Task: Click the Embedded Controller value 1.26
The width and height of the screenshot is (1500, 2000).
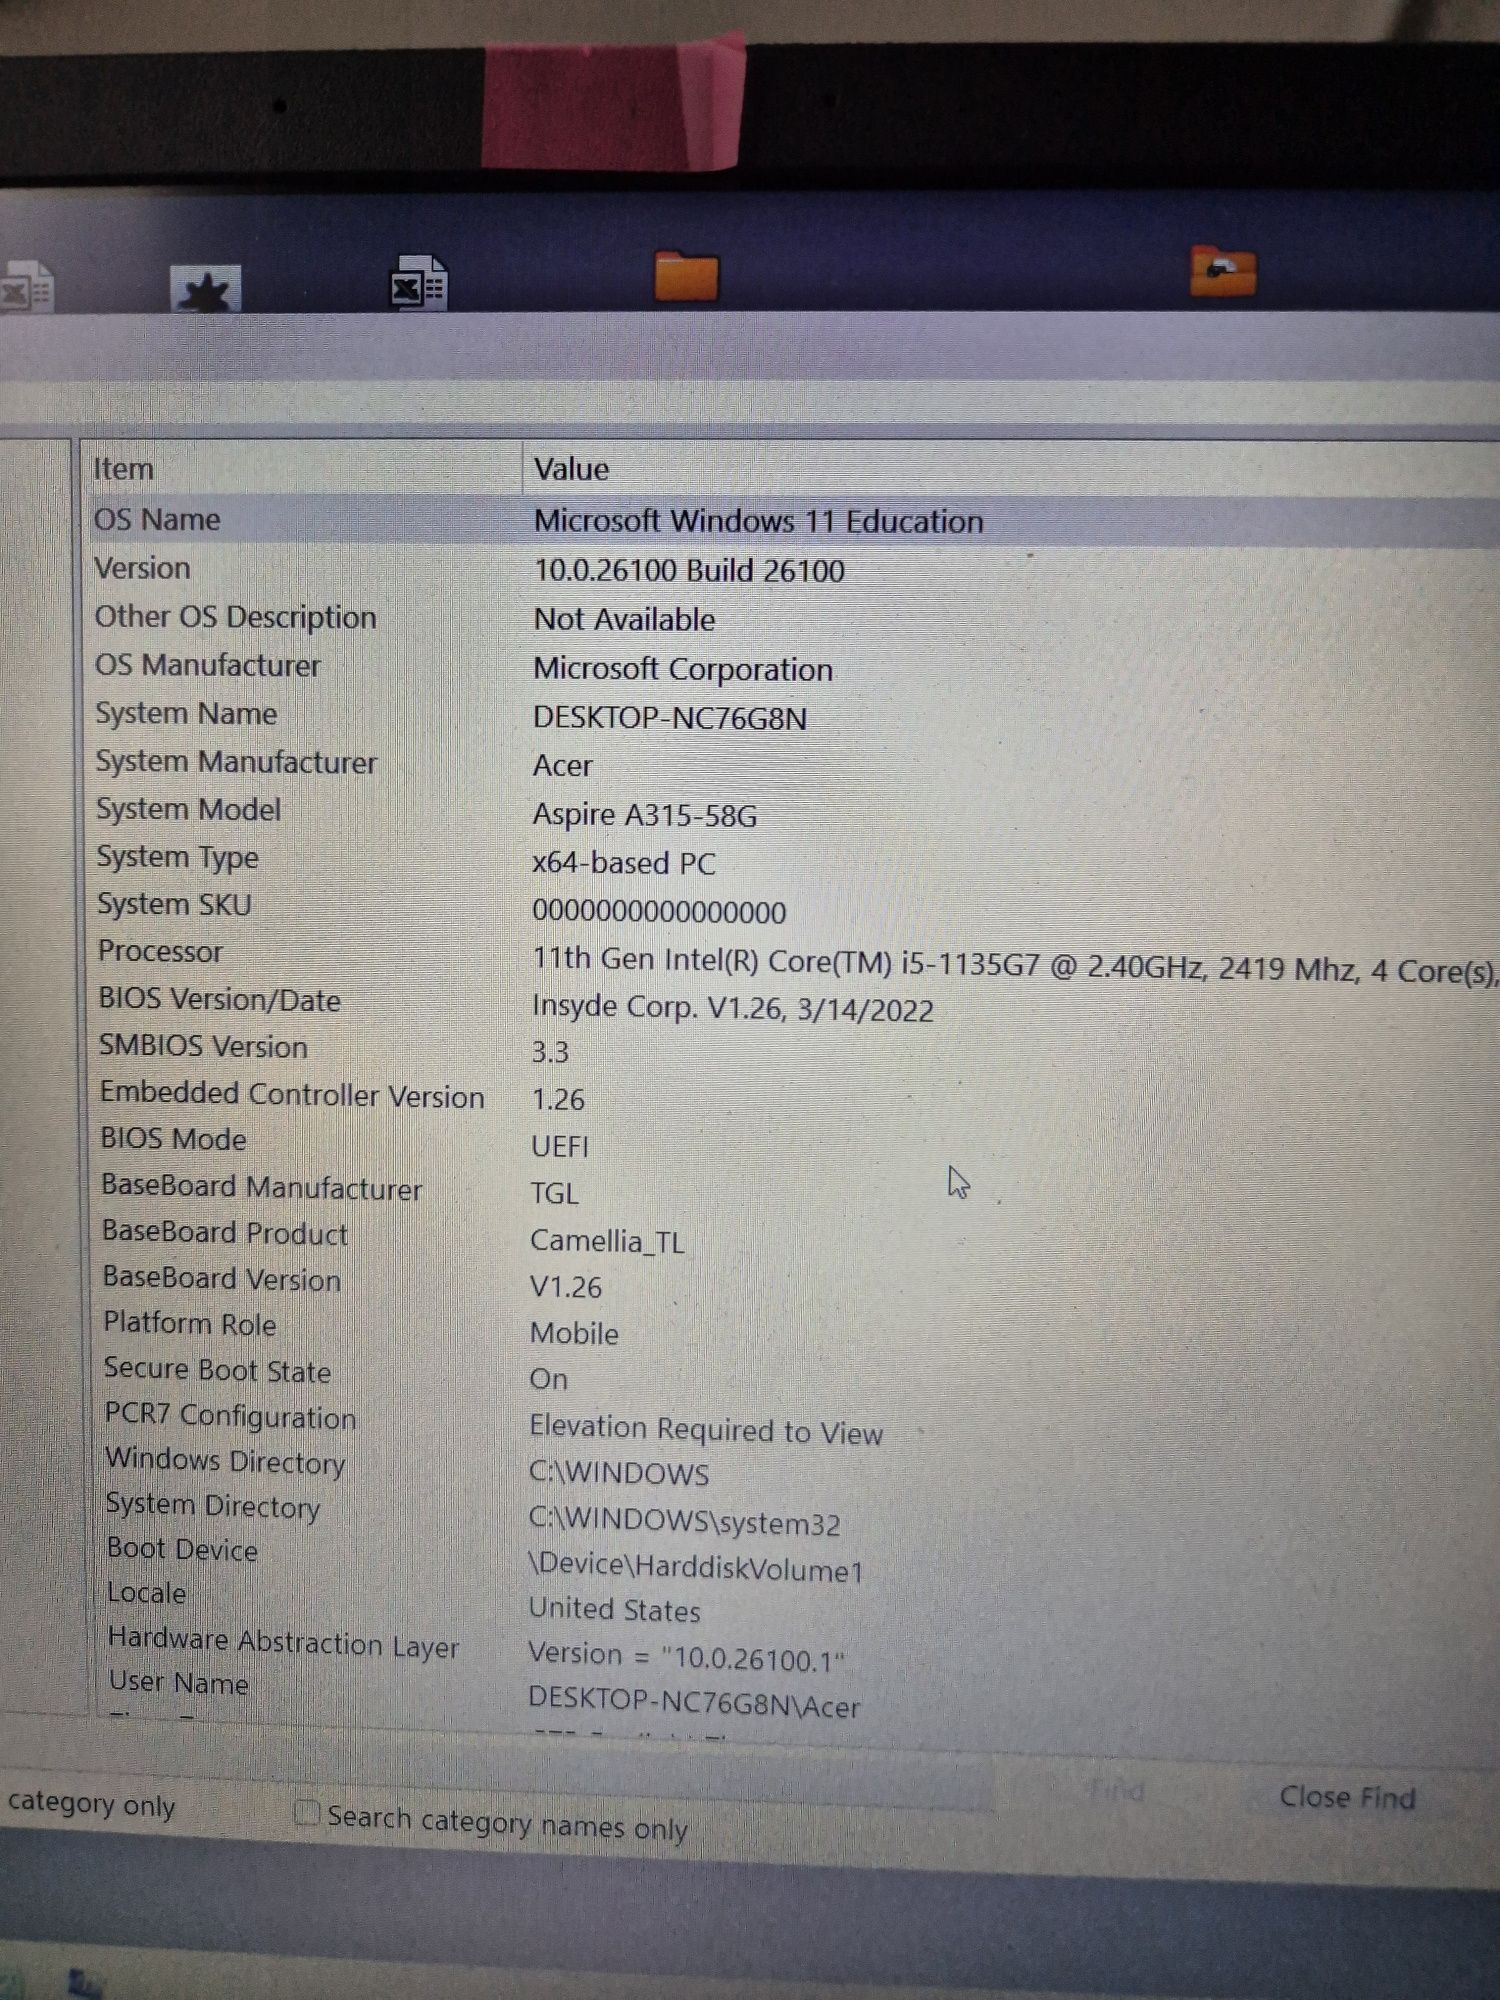Action: pyautogui.click(x=558, y=1099)
